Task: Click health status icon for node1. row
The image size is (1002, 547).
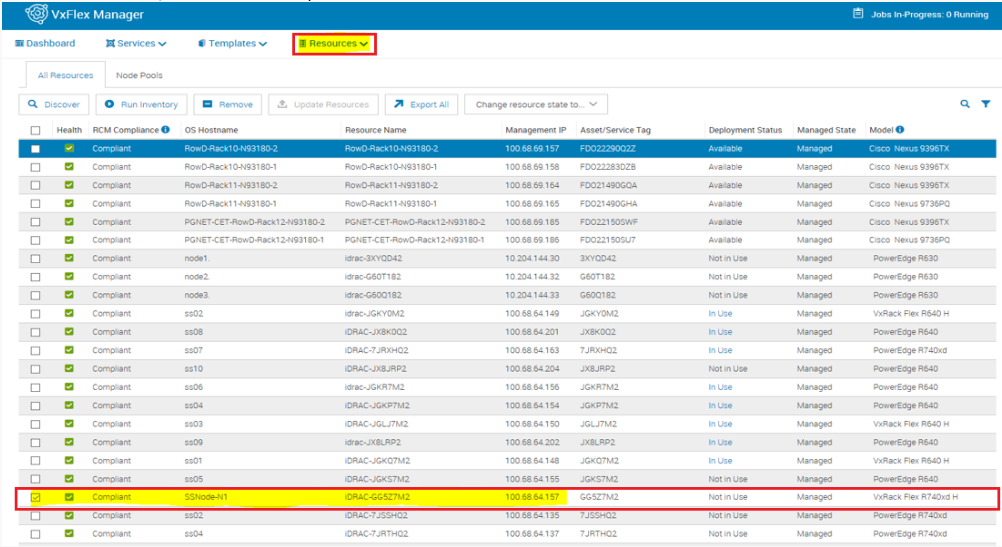Action: 69,258
